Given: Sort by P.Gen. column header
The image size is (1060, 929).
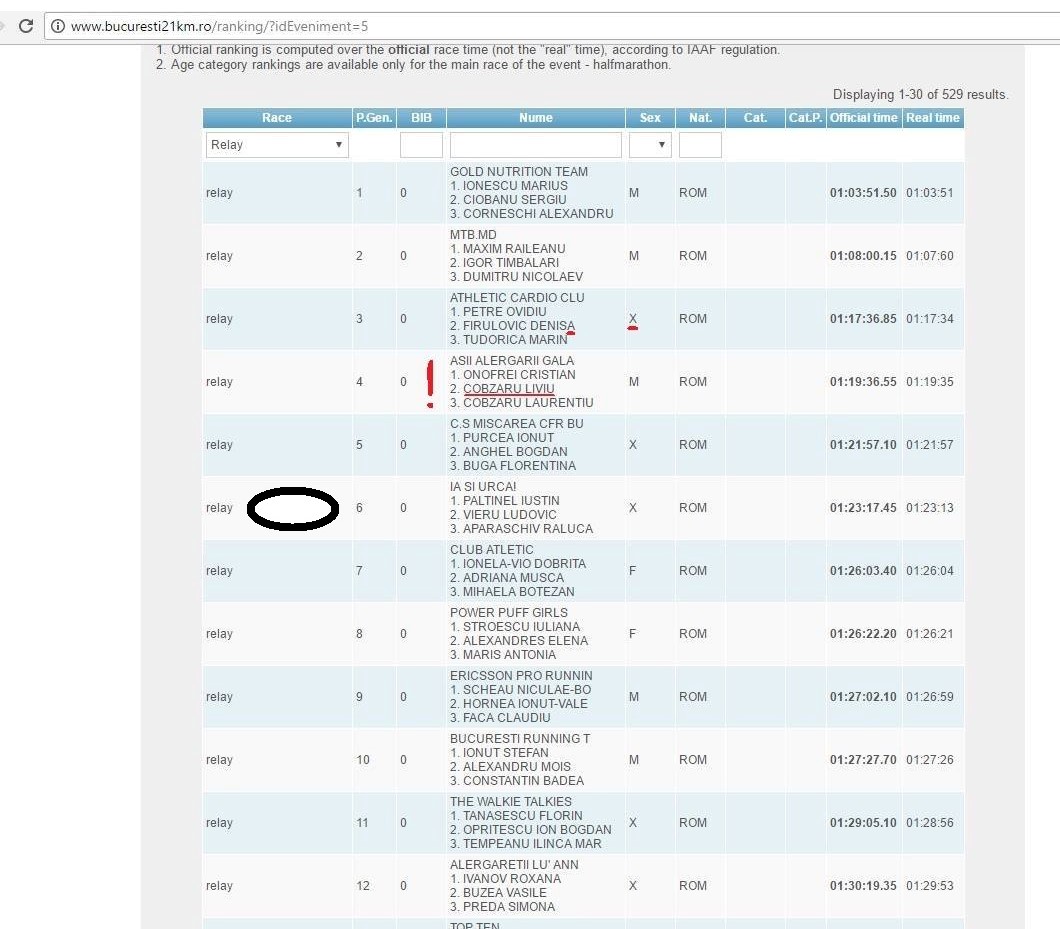Looking at the screenshot, I should tap(374, 118).
